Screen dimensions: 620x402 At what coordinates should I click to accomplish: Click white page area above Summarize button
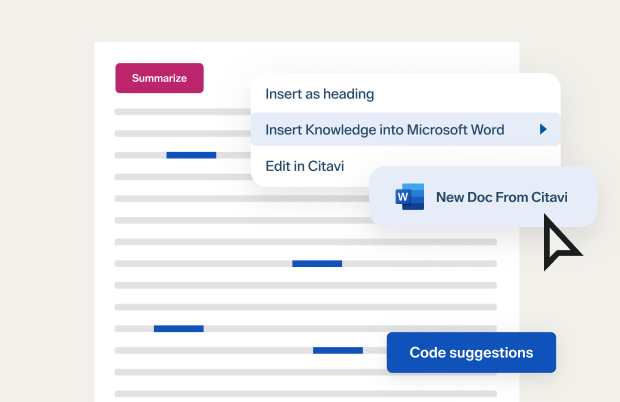point(160,52)
